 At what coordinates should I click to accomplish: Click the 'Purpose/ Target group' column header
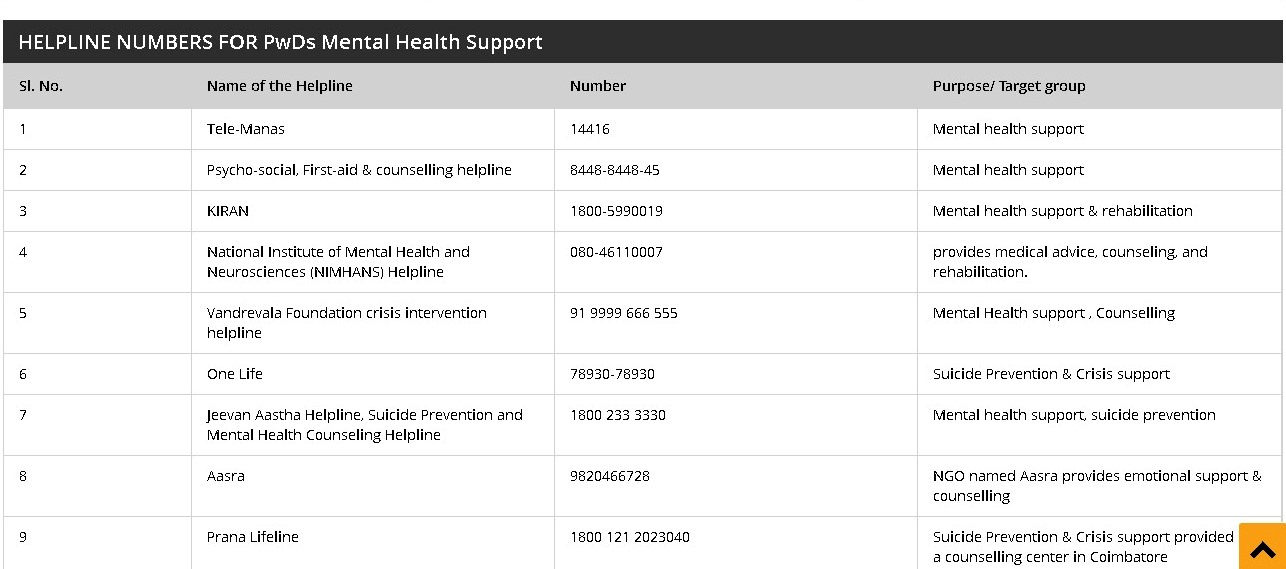click(x=1009, y=86)
